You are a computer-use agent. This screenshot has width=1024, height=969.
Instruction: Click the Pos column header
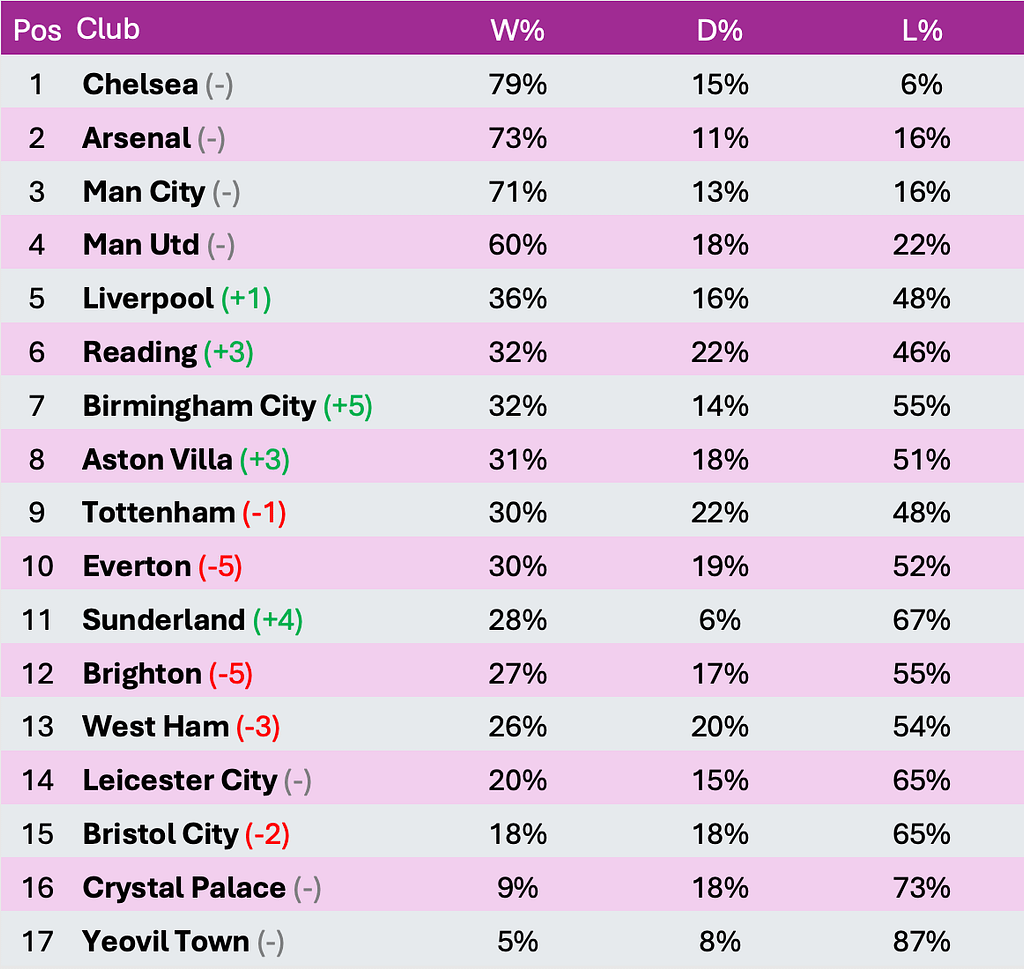(37, 30)
